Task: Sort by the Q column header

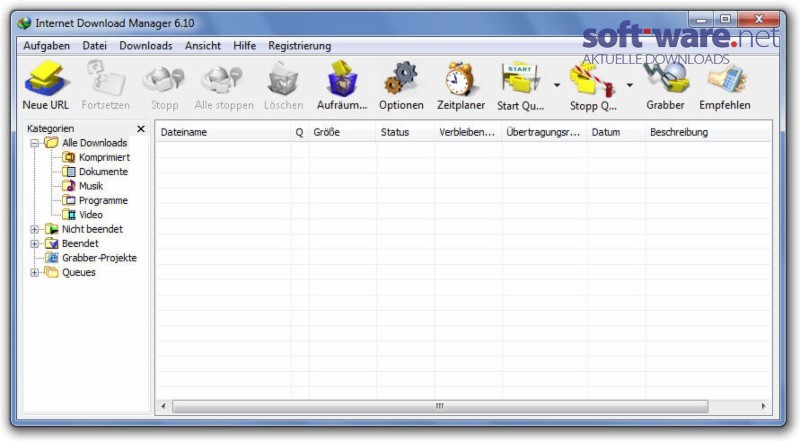Action: [299, 132]
